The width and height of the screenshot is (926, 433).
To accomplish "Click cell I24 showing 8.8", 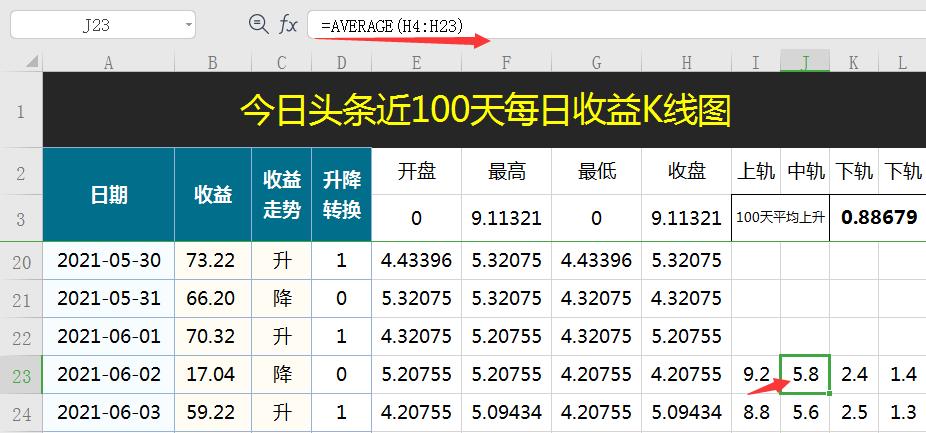I will pos(756,413).
